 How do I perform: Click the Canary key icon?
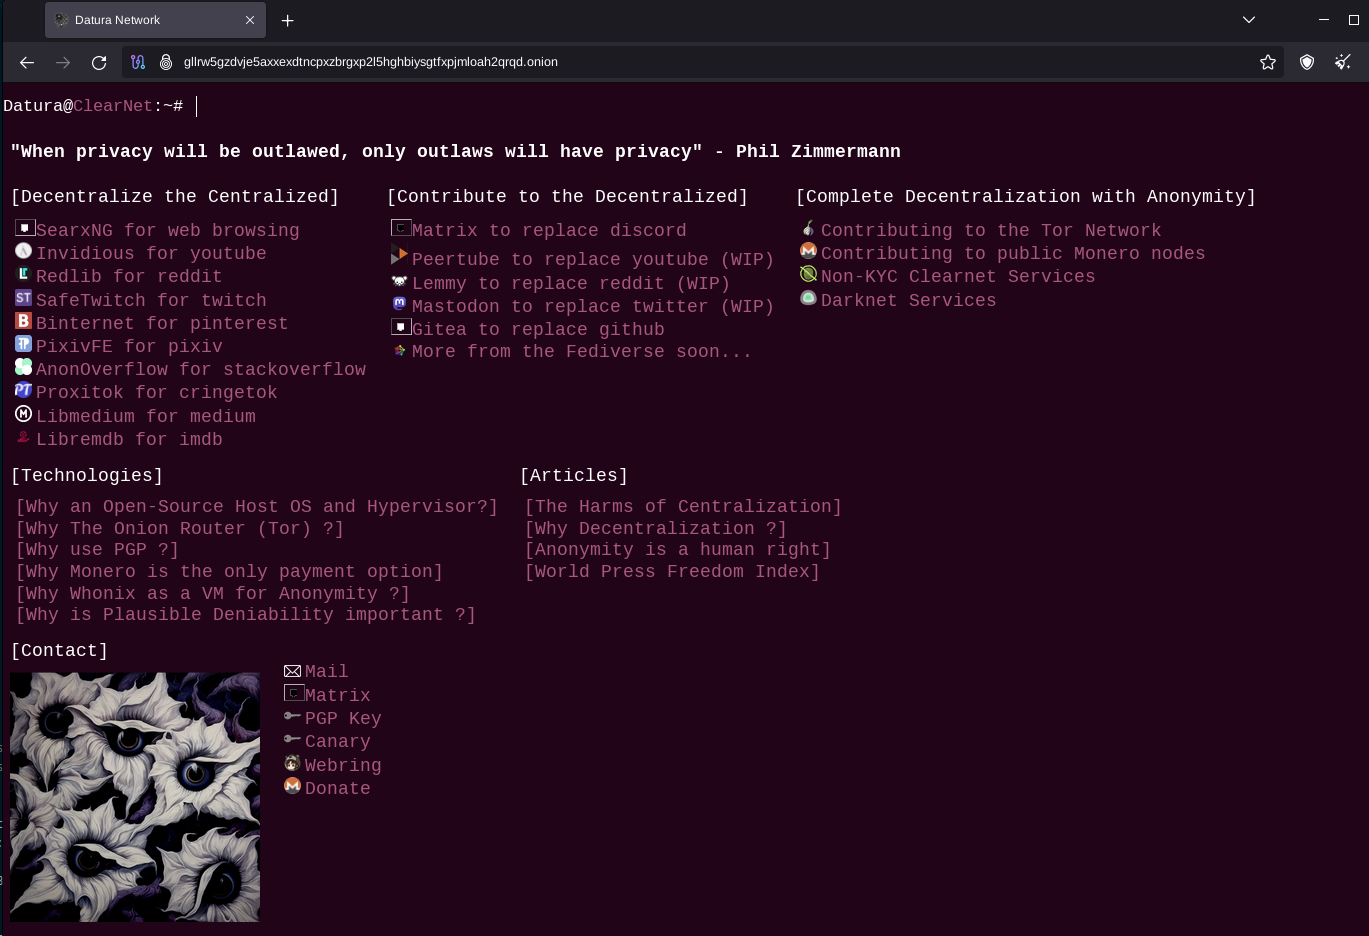pos(293,739)
